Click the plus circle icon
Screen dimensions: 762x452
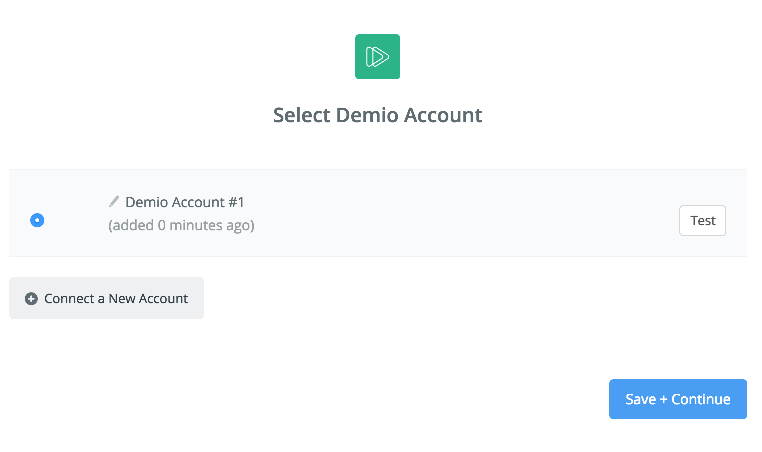click(x=31, y=298)
